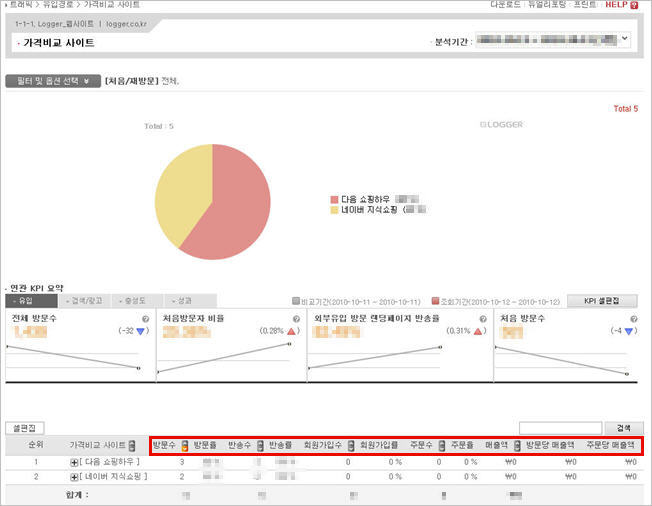This screenshot has height=506, width=652.
Task: Sort by 방문수 column sort icon
Action: [x=184, y=444]
